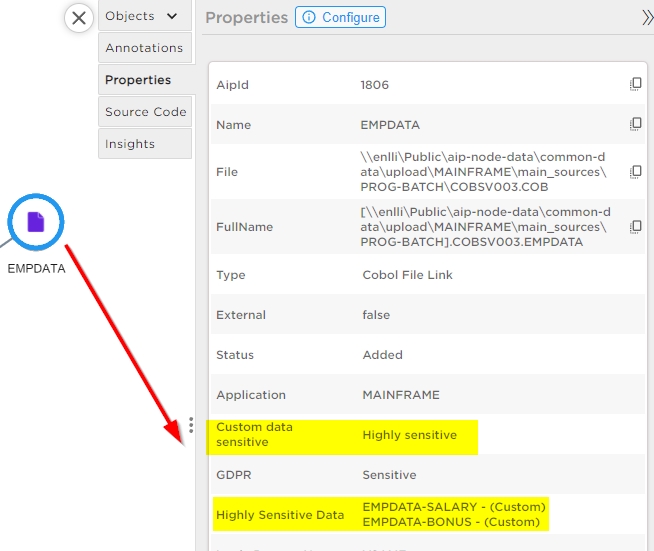Switch to the Annotations tab
This screenshot has height=551, width=654.
(x=144, y=48)
